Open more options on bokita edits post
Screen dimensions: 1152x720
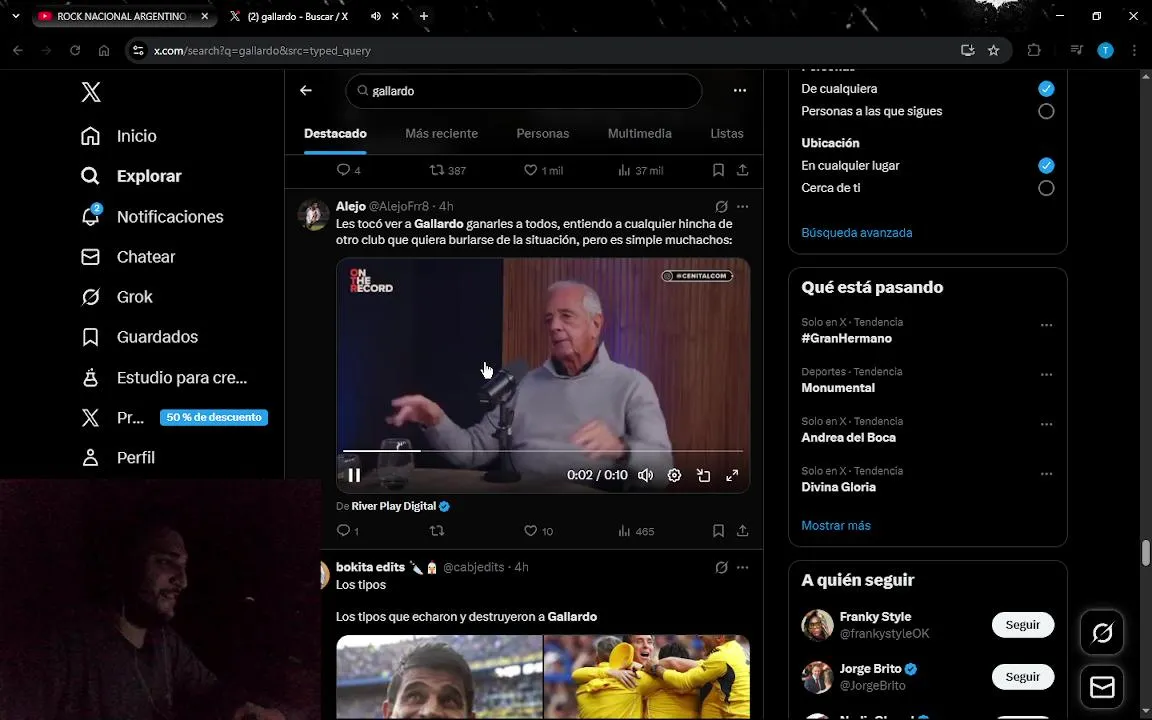tap(743, 567)
